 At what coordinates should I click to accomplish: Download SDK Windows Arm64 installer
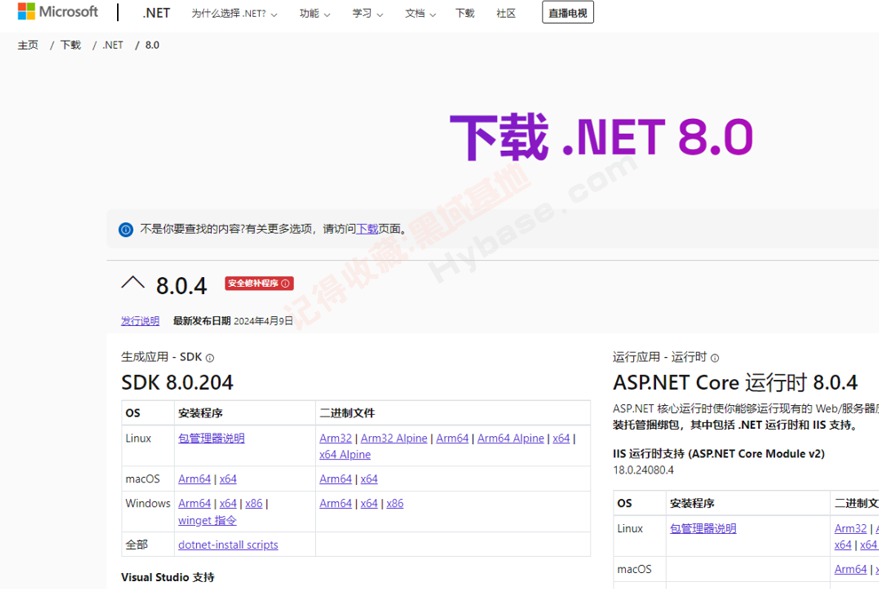[194, 504]
